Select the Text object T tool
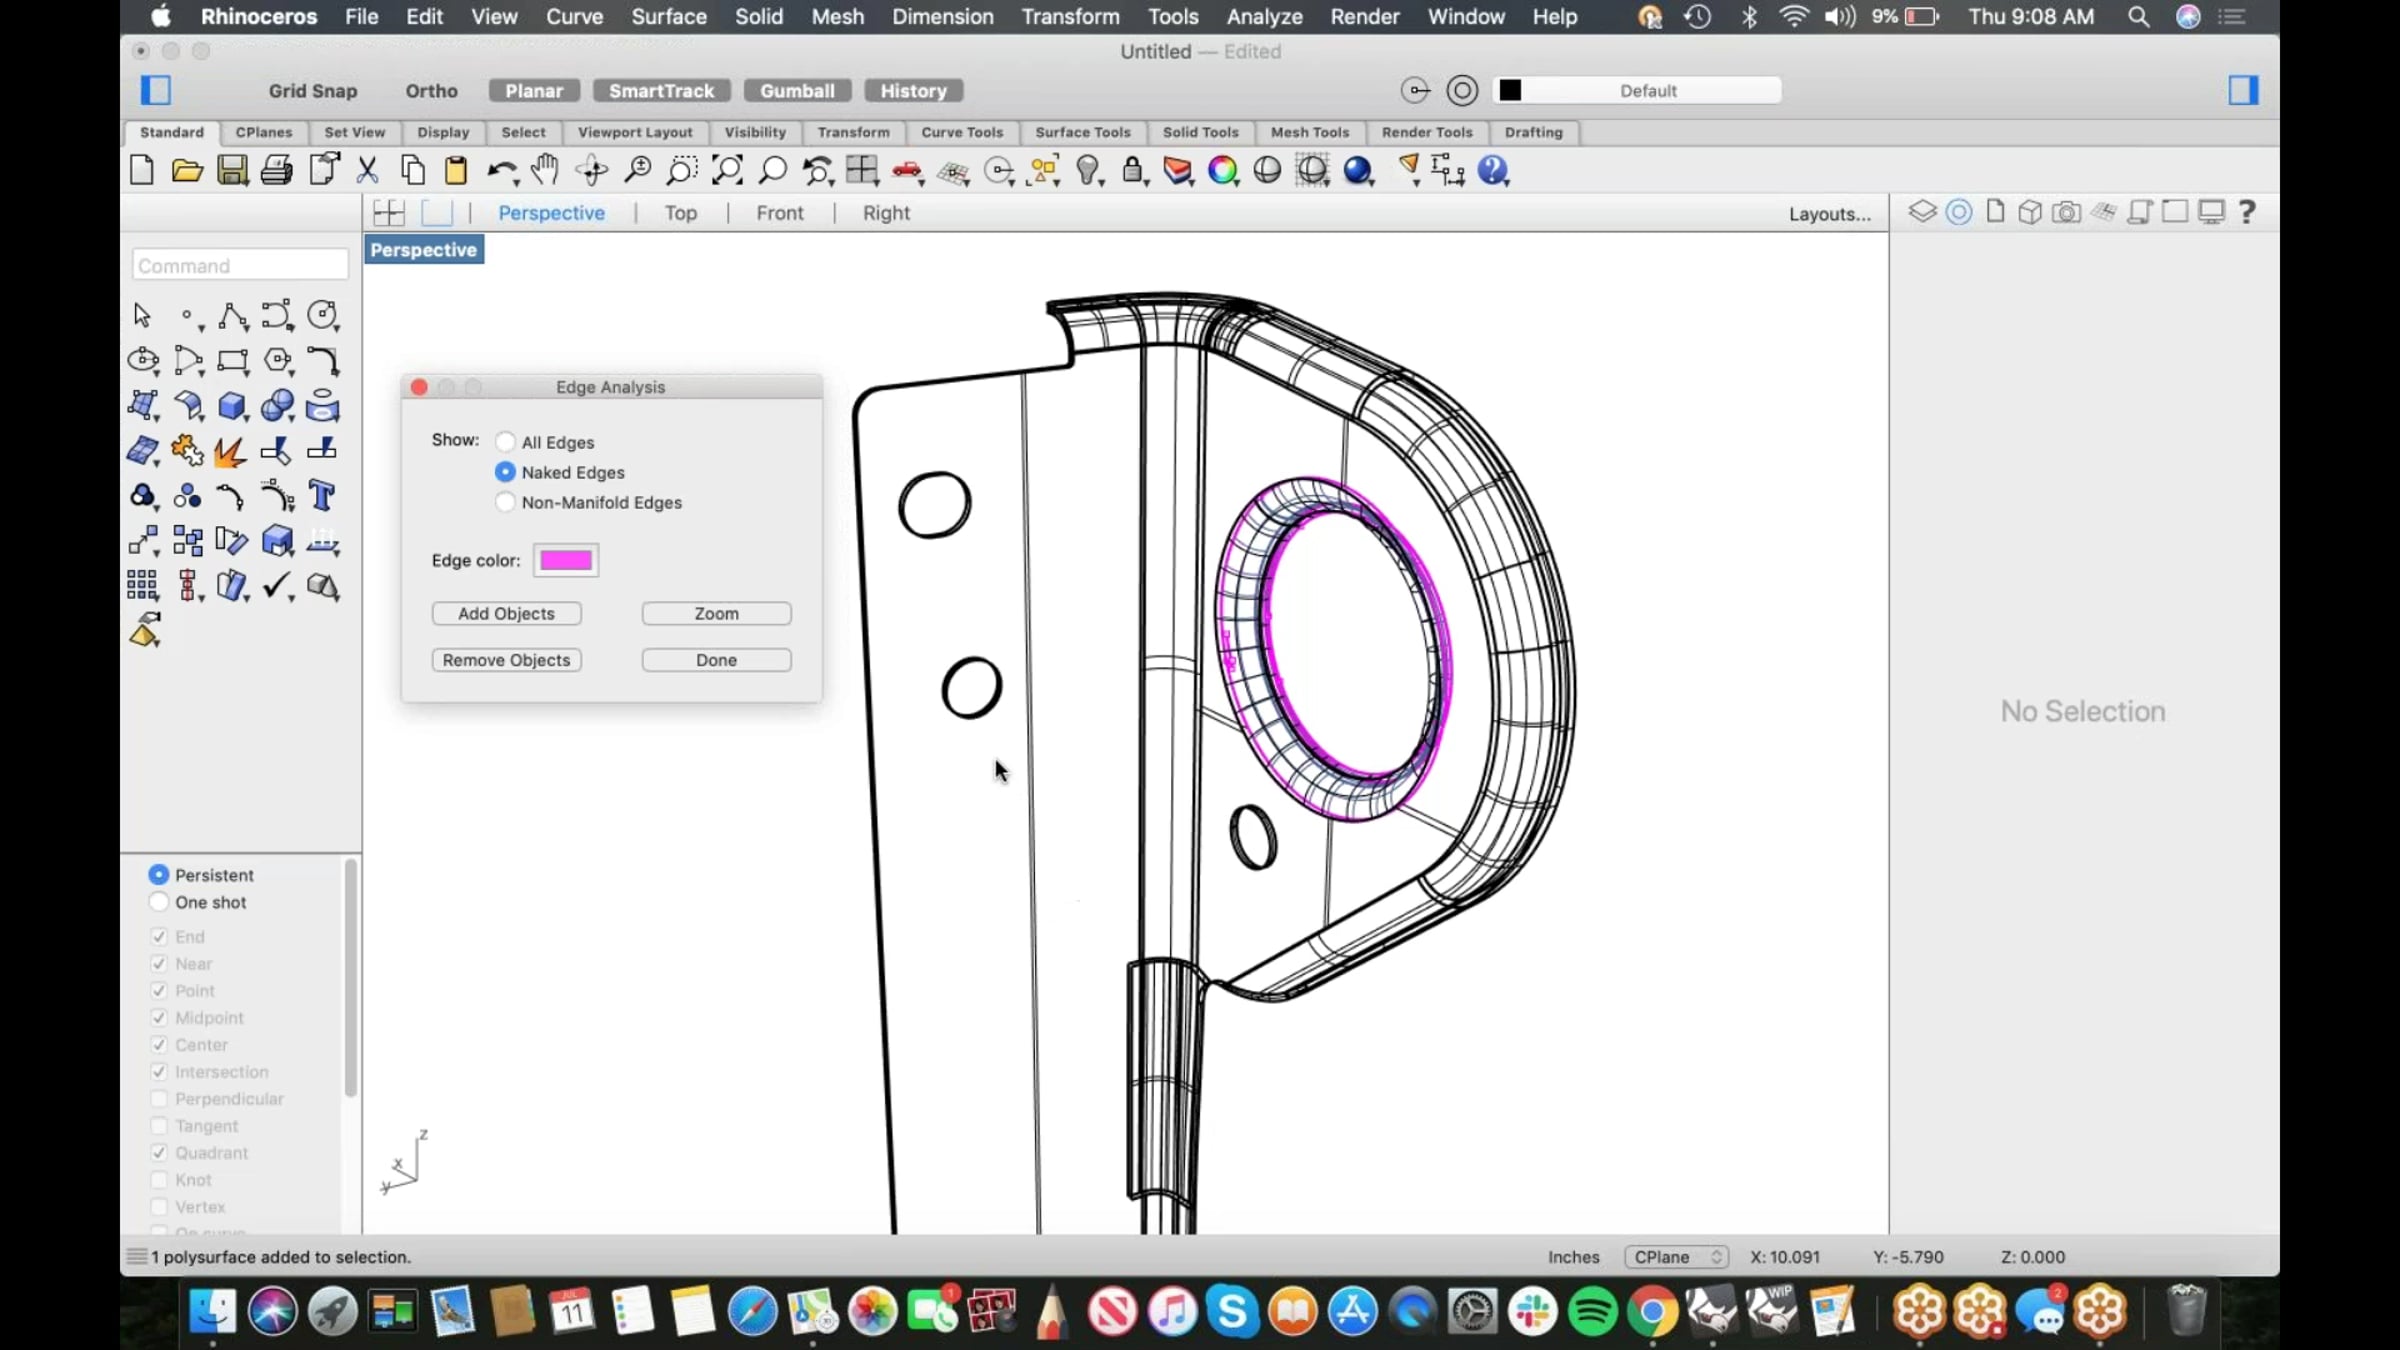Image resolution: width=2400 pixels, height=1350 pixels. [322, 496]
